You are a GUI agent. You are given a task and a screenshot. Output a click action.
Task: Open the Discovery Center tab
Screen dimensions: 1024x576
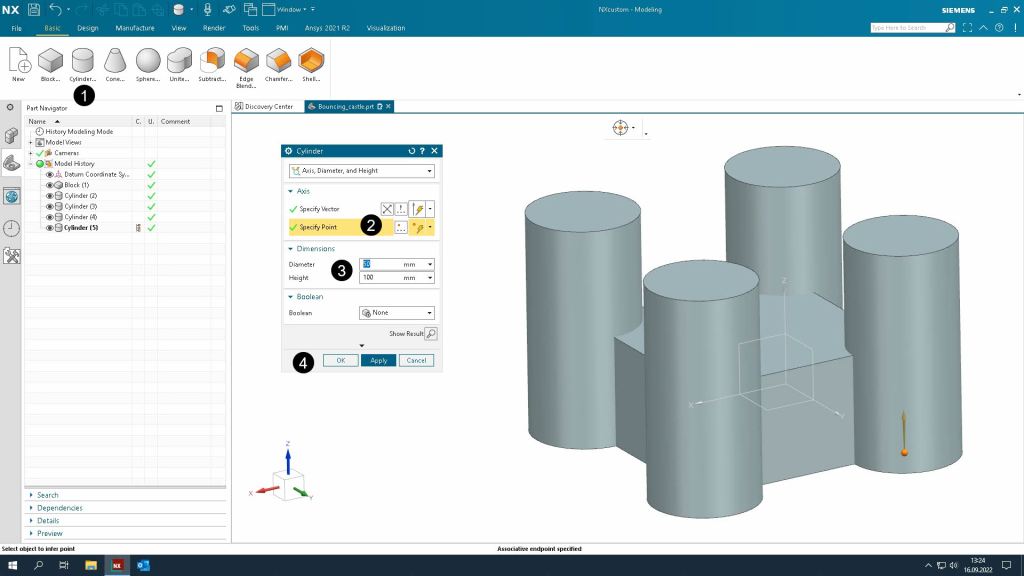(x=264, y=106)
